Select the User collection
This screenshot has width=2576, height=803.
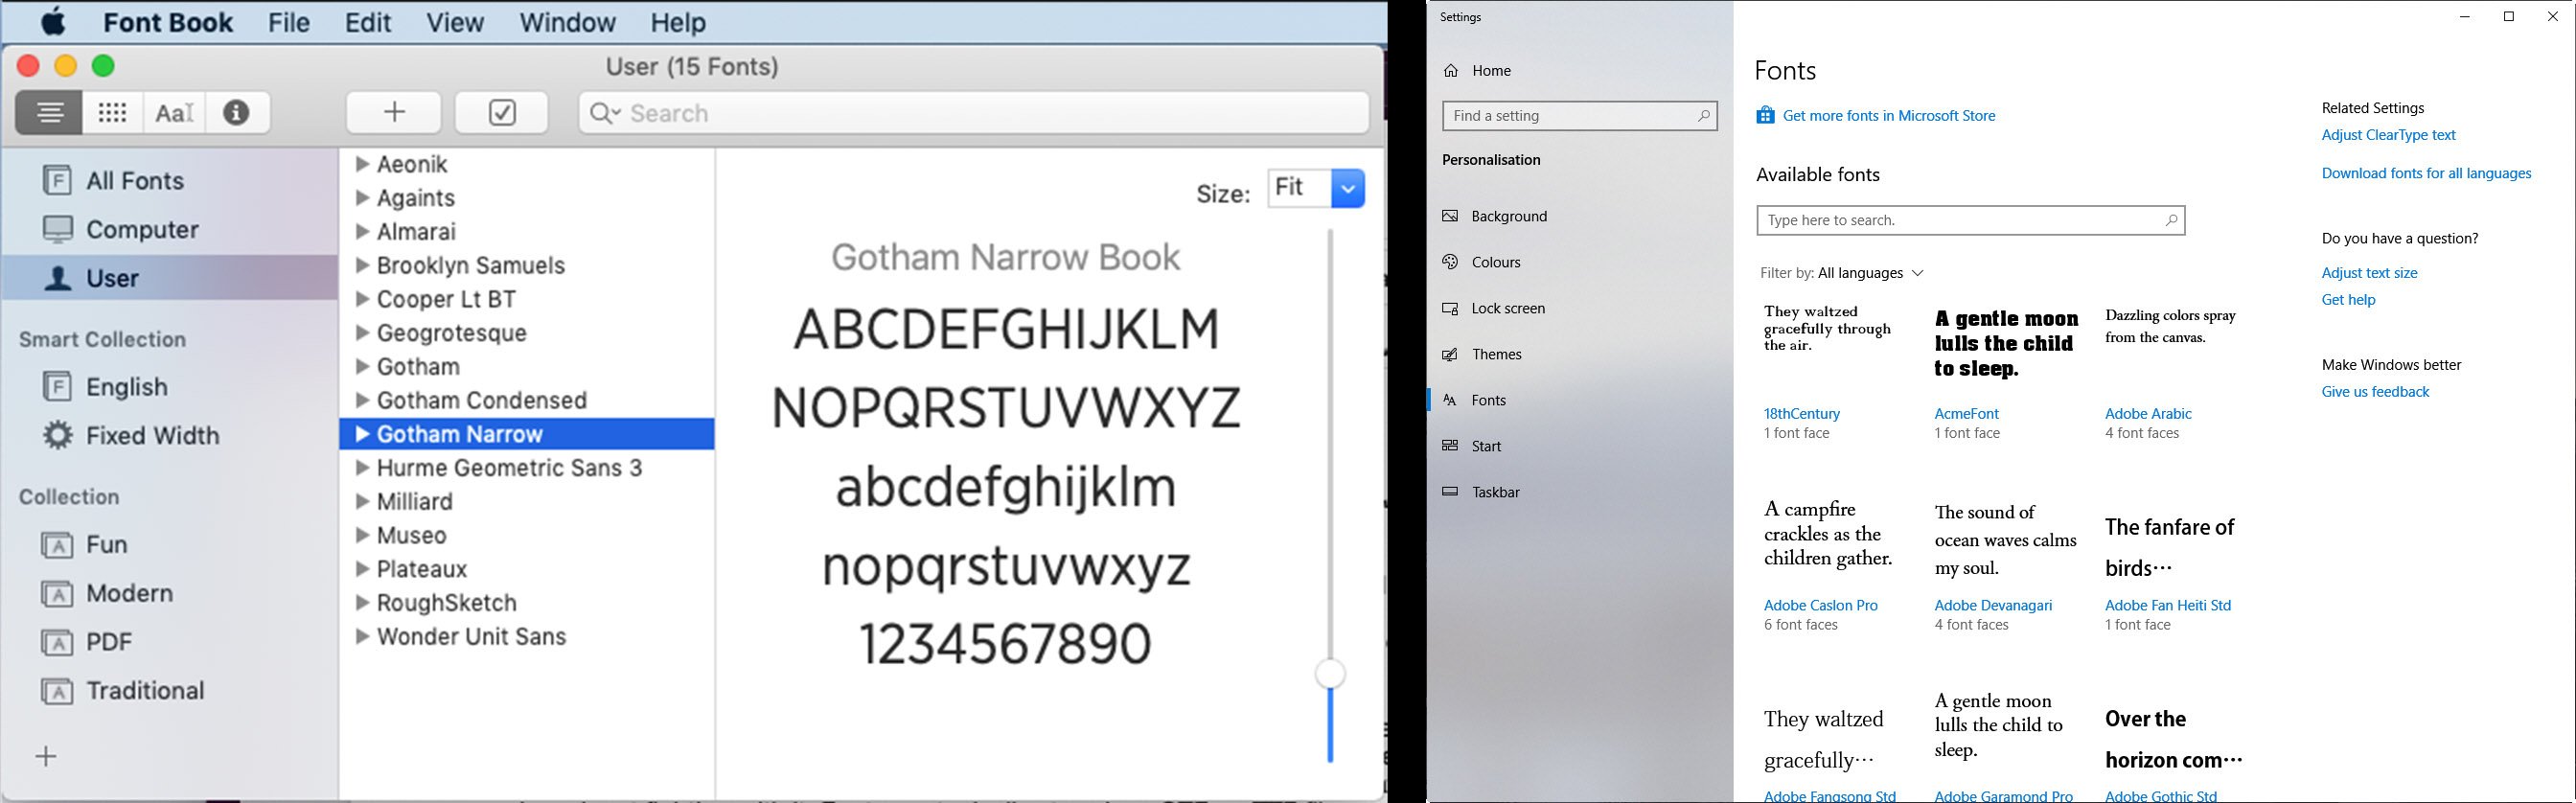click(171, 278)
